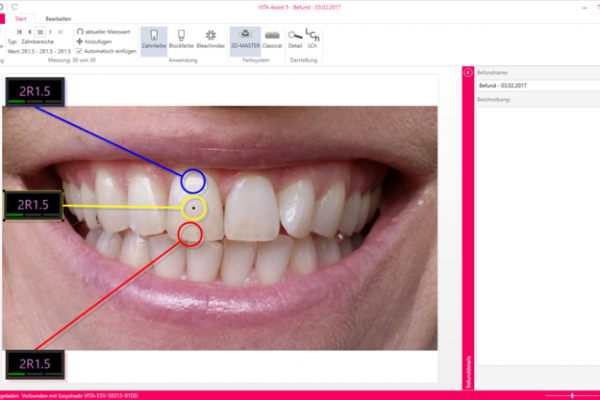Jump to the first measurement

18,31
